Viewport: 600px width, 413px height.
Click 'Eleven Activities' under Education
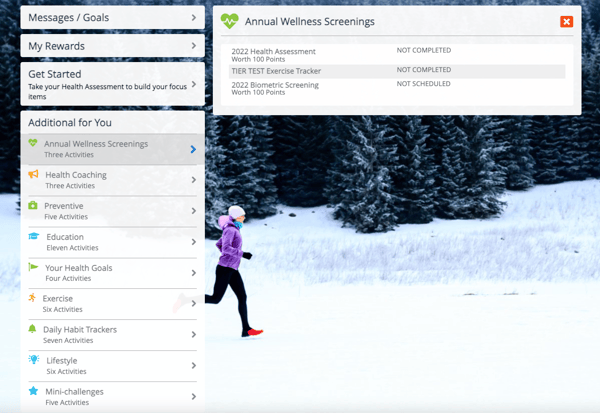(72, 248)
